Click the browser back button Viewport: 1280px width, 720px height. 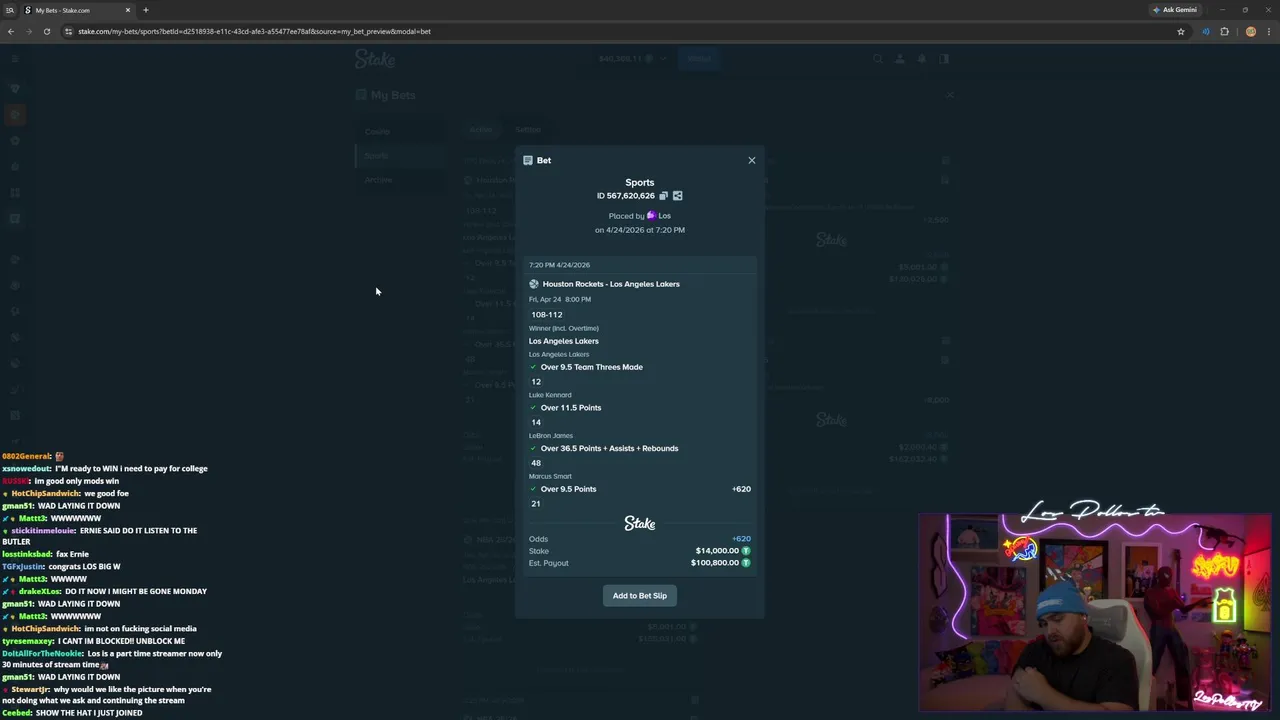click(x=11, y=31)
